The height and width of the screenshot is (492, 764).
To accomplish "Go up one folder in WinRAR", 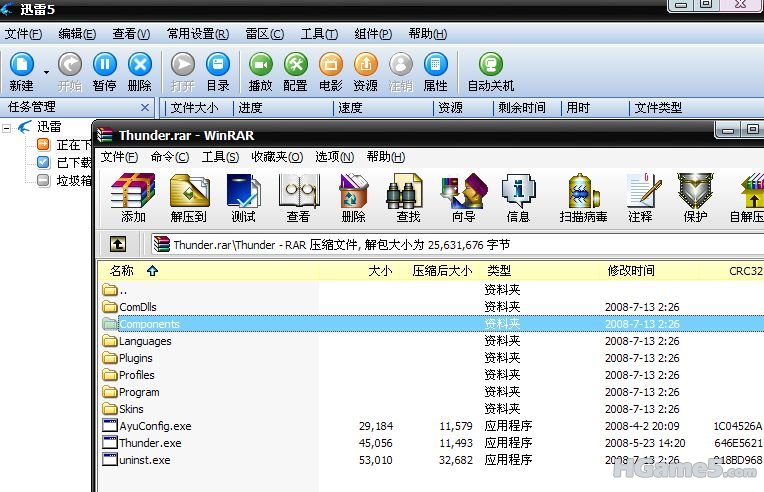I will pos(117,244).
